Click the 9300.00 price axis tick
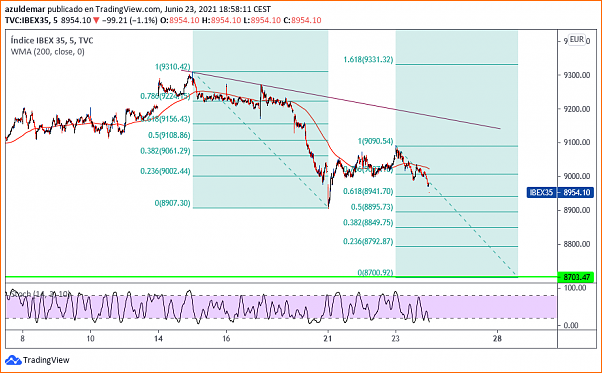This screenshot has height=373, width=602. click(577, 75)
